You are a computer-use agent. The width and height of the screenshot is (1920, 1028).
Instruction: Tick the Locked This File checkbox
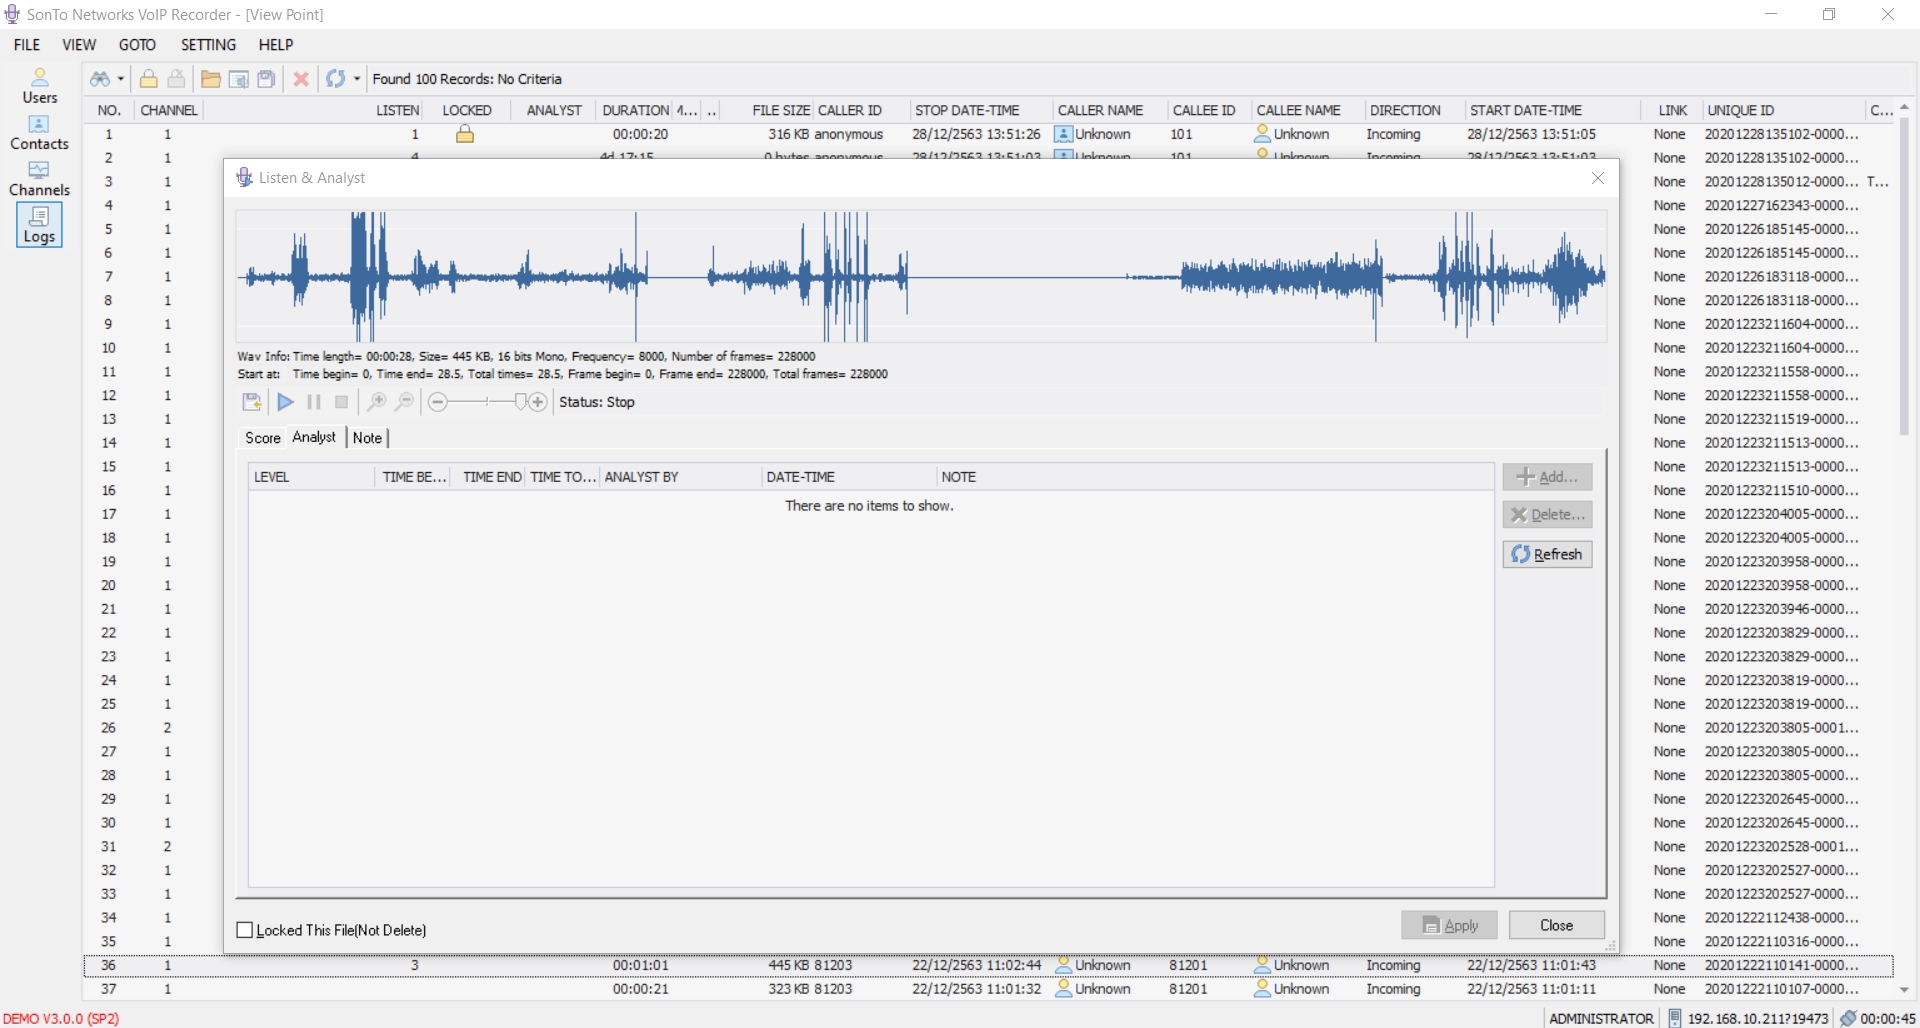pos(245,930)
